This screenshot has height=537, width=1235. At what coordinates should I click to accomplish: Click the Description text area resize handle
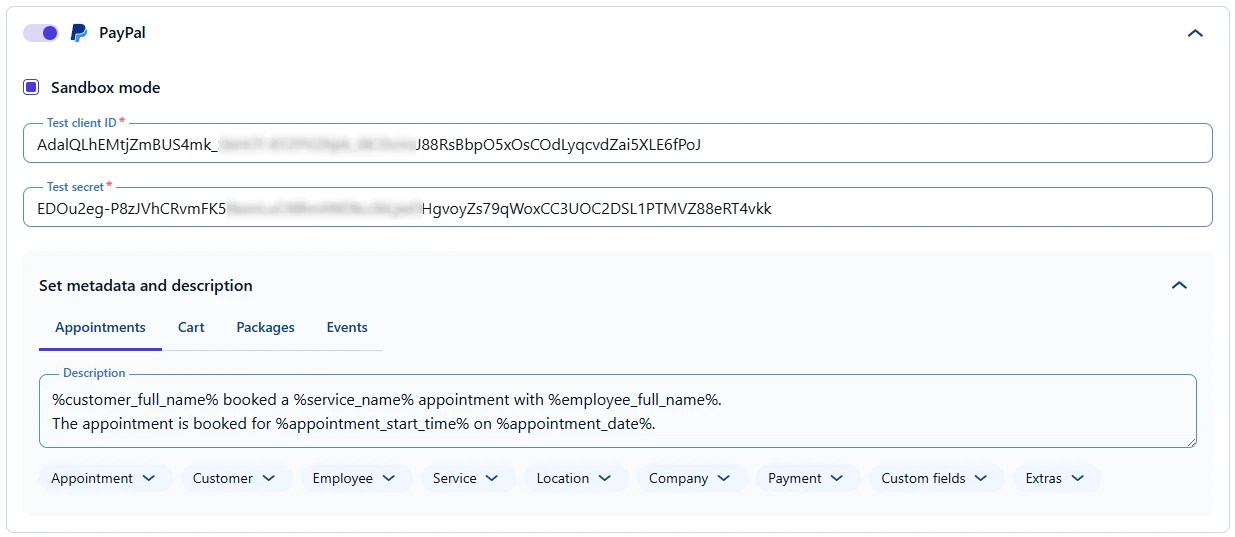1190,441
